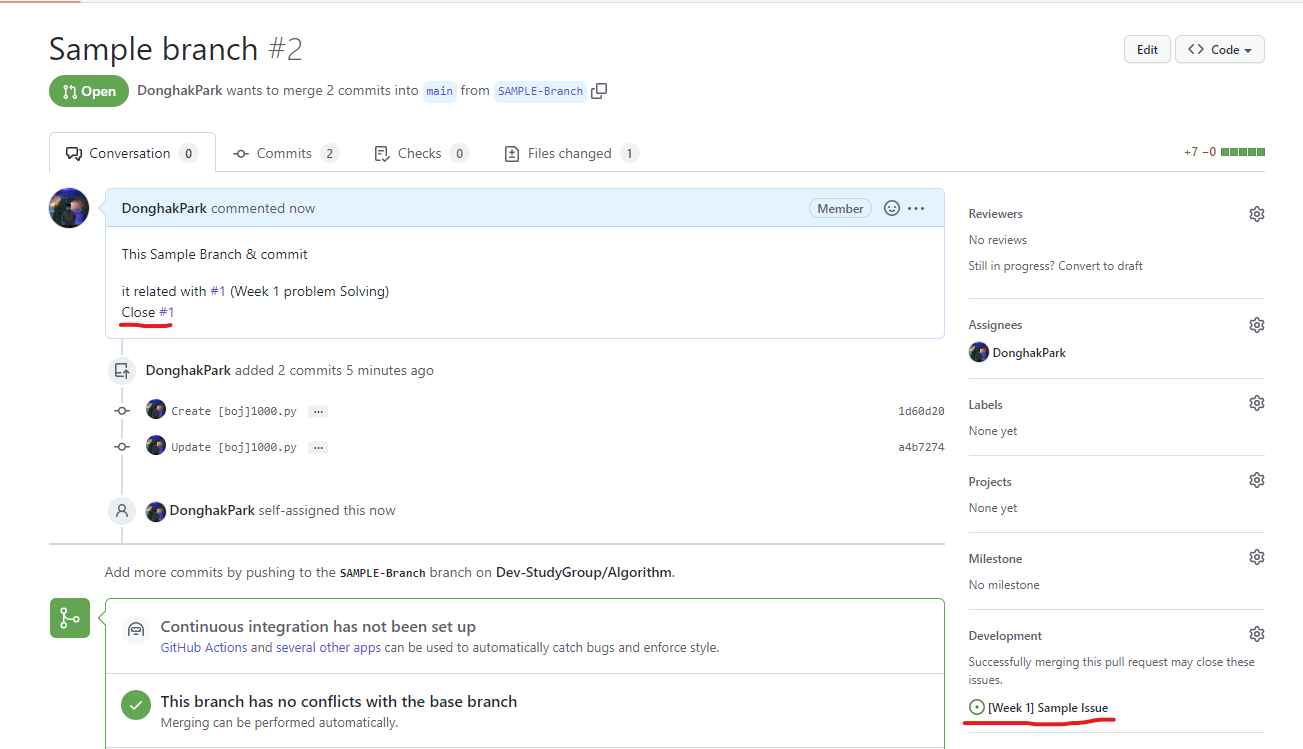
Task: Open the Labels gear settings
Action: click(1257, 403)
